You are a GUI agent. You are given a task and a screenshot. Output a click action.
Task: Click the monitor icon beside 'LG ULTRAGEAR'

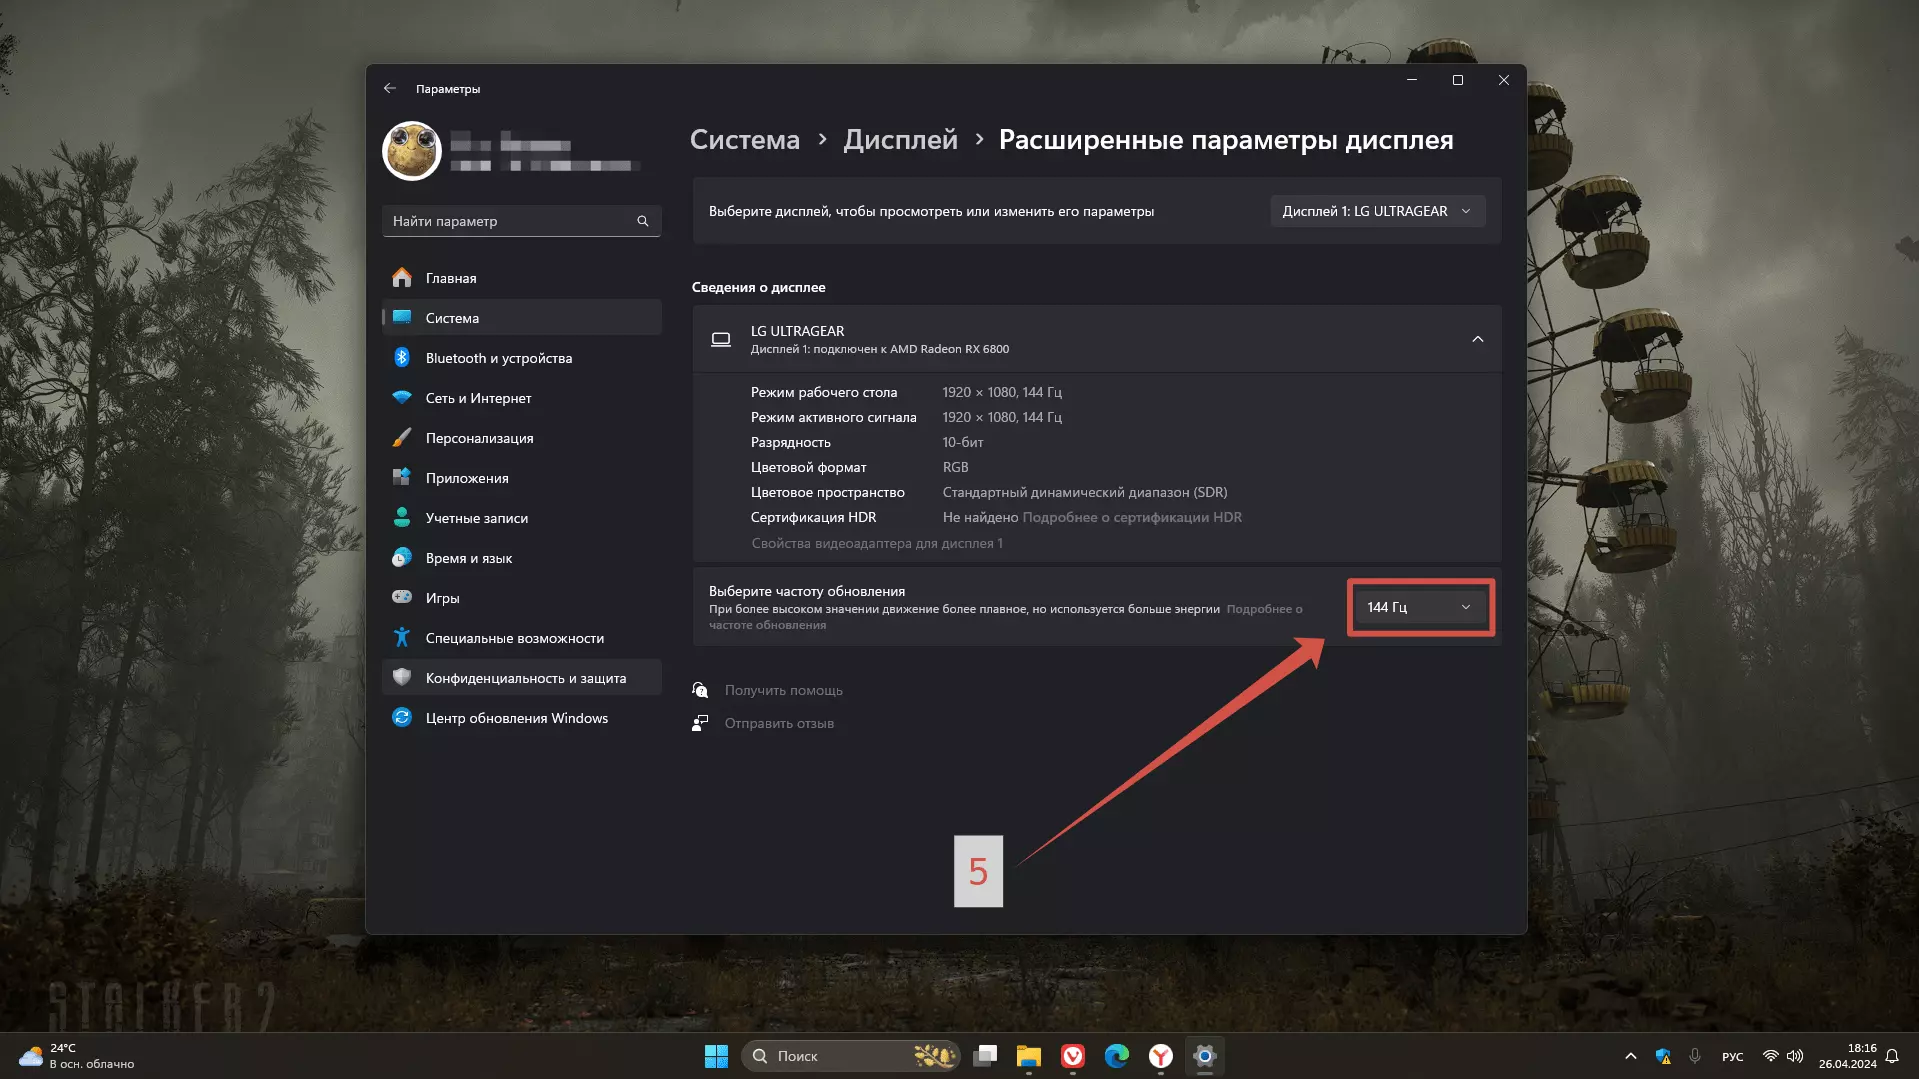720,340
